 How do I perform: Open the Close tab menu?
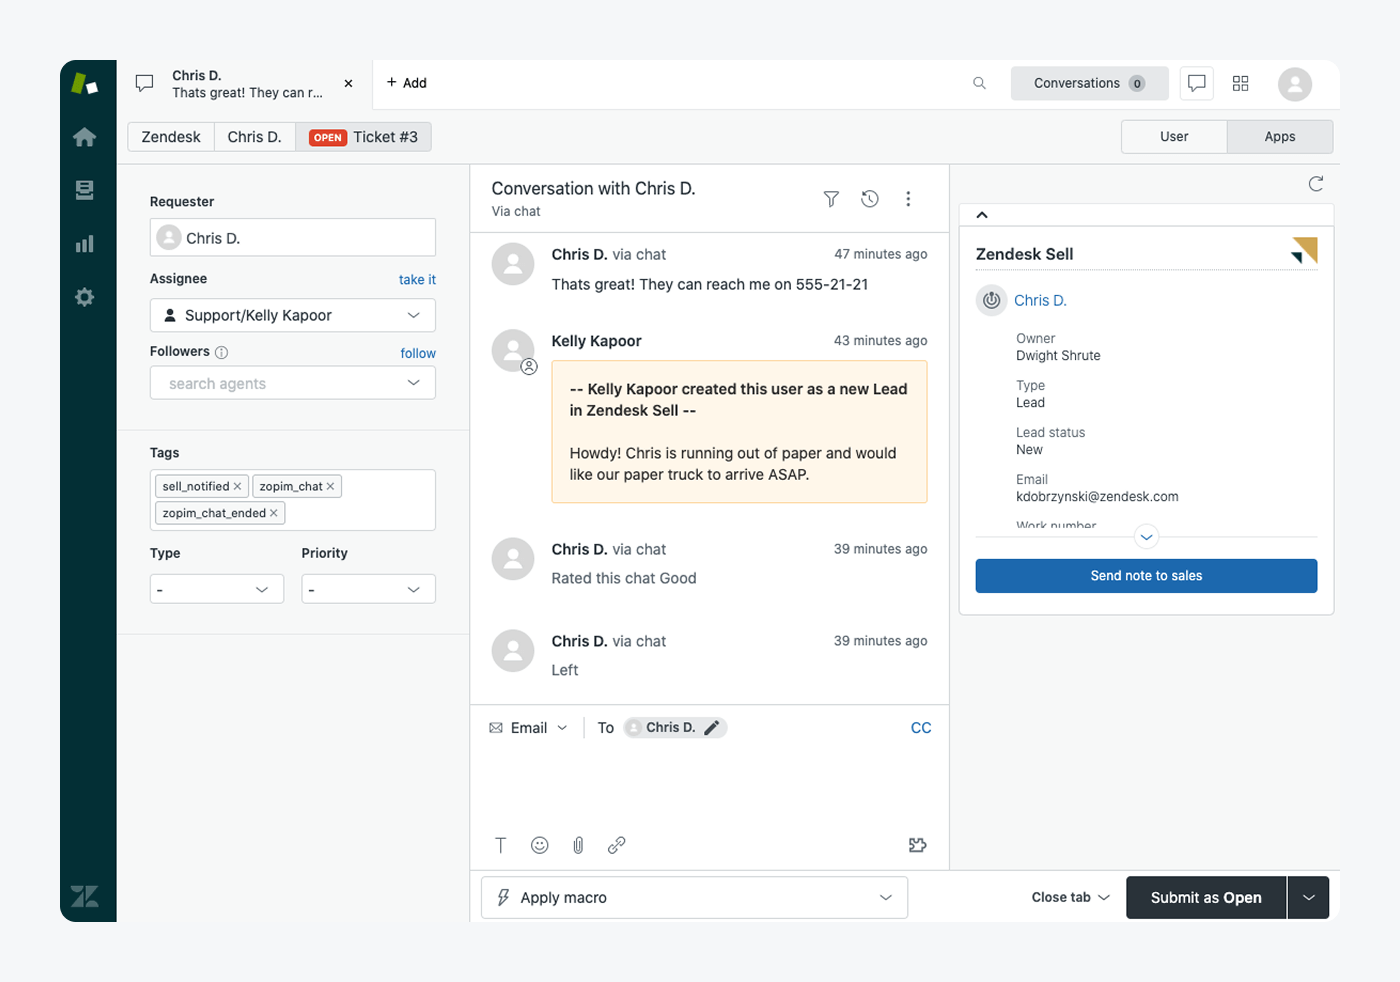pos(1071,897)
